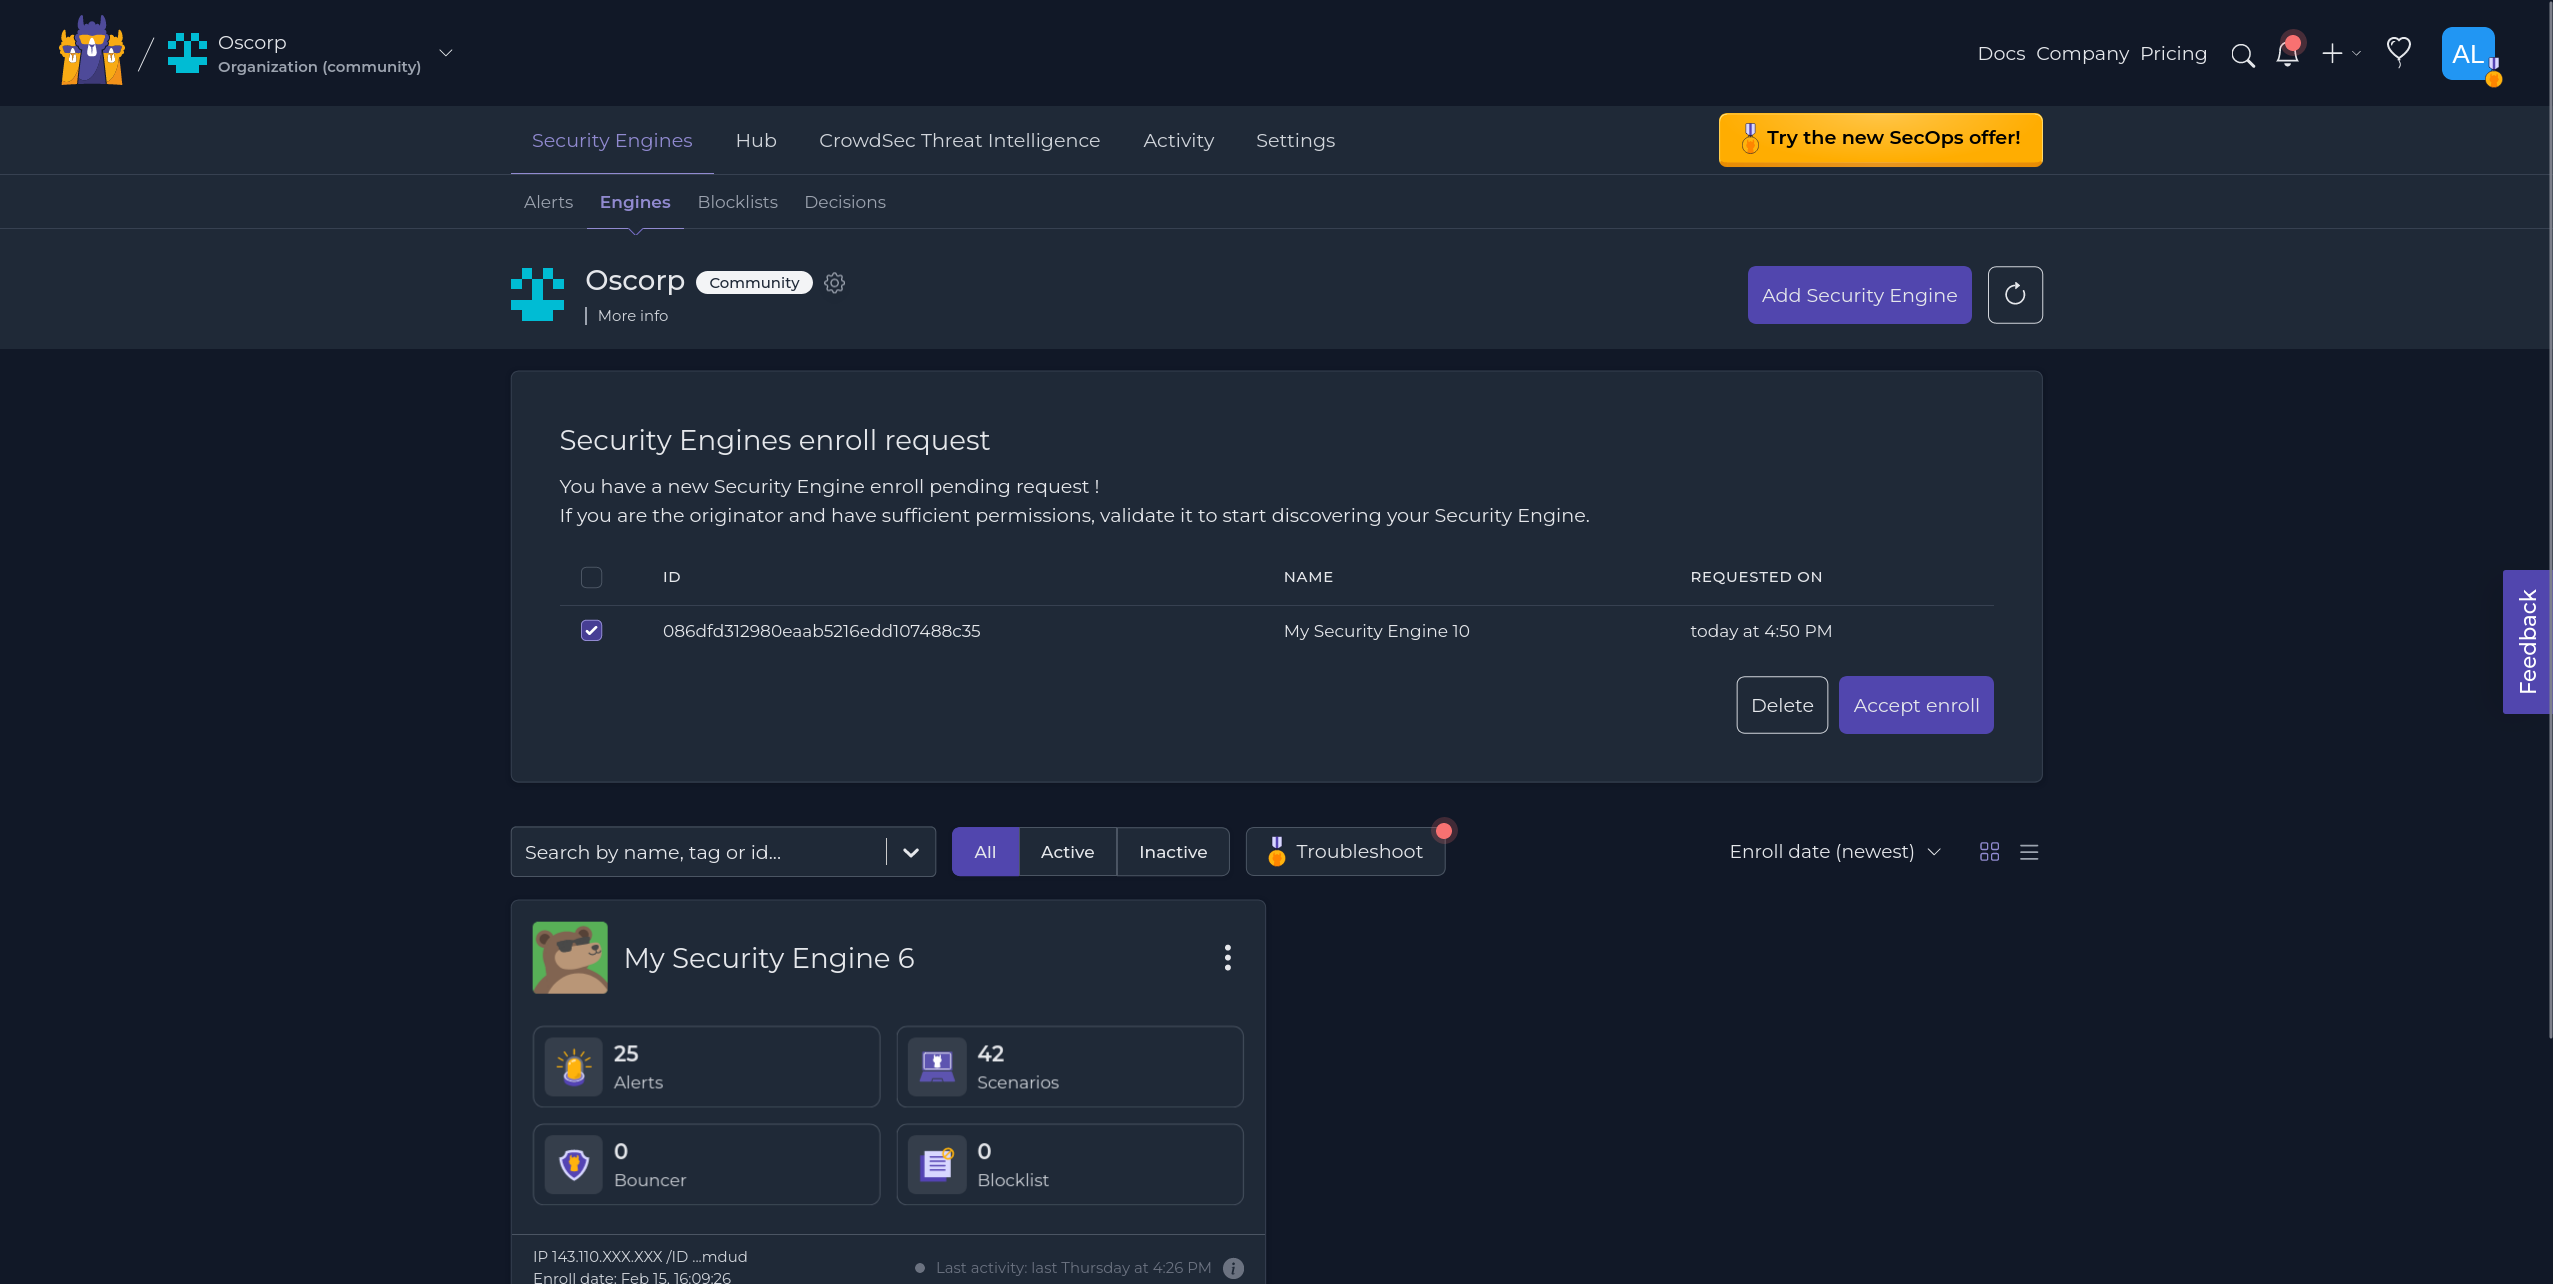Switch to the Alerts tab
2560x1288 pixels.
[548, 201]
